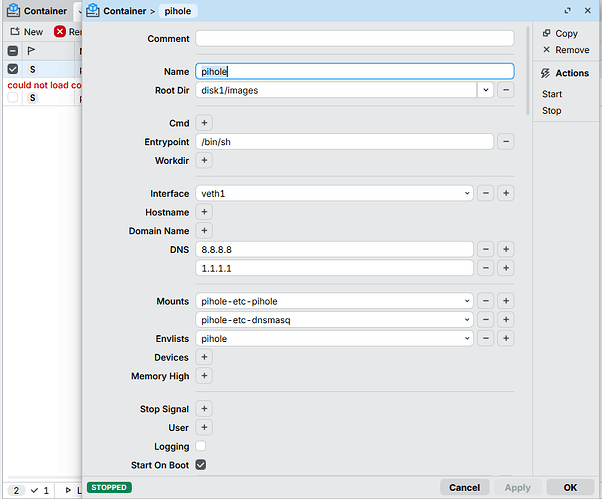
Task: Click the selected count checkmark 1
Action: tap(40, 490)
